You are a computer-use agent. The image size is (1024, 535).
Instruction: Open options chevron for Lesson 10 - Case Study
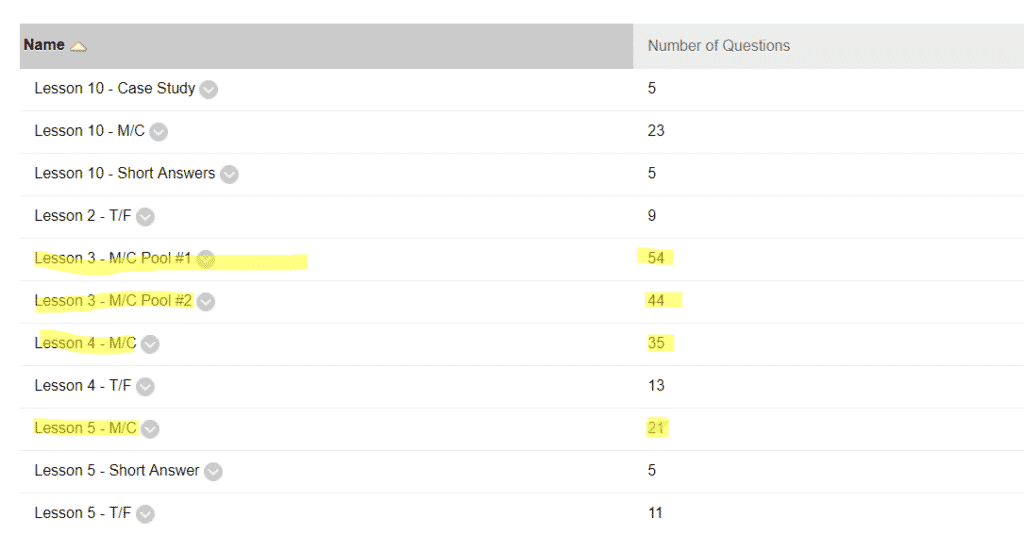208,89
